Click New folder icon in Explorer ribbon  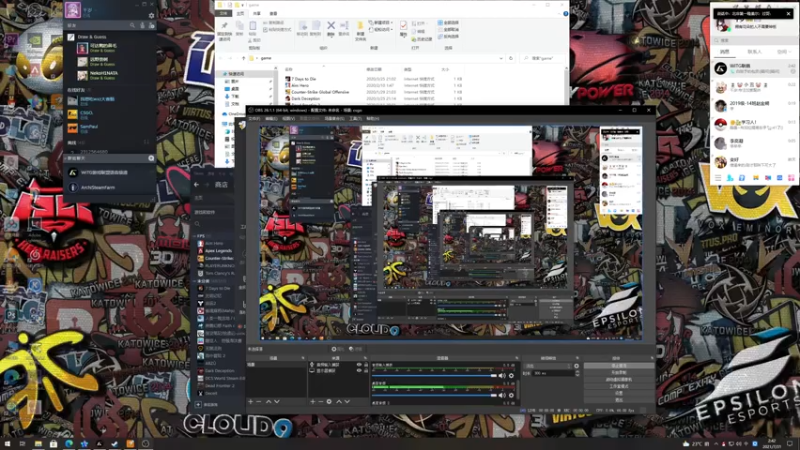tap(360, 31)
